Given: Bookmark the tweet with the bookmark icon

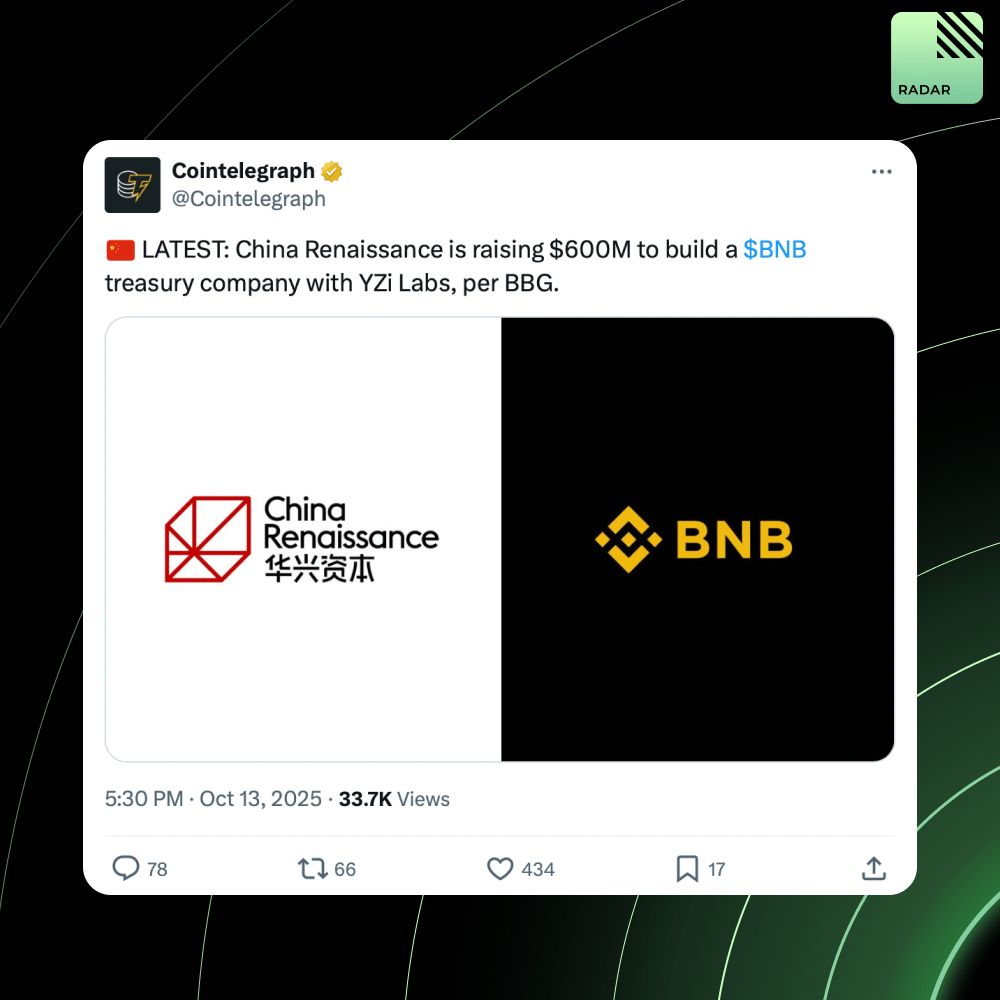Looking at the screenshot, I should (x=687, y=869).
